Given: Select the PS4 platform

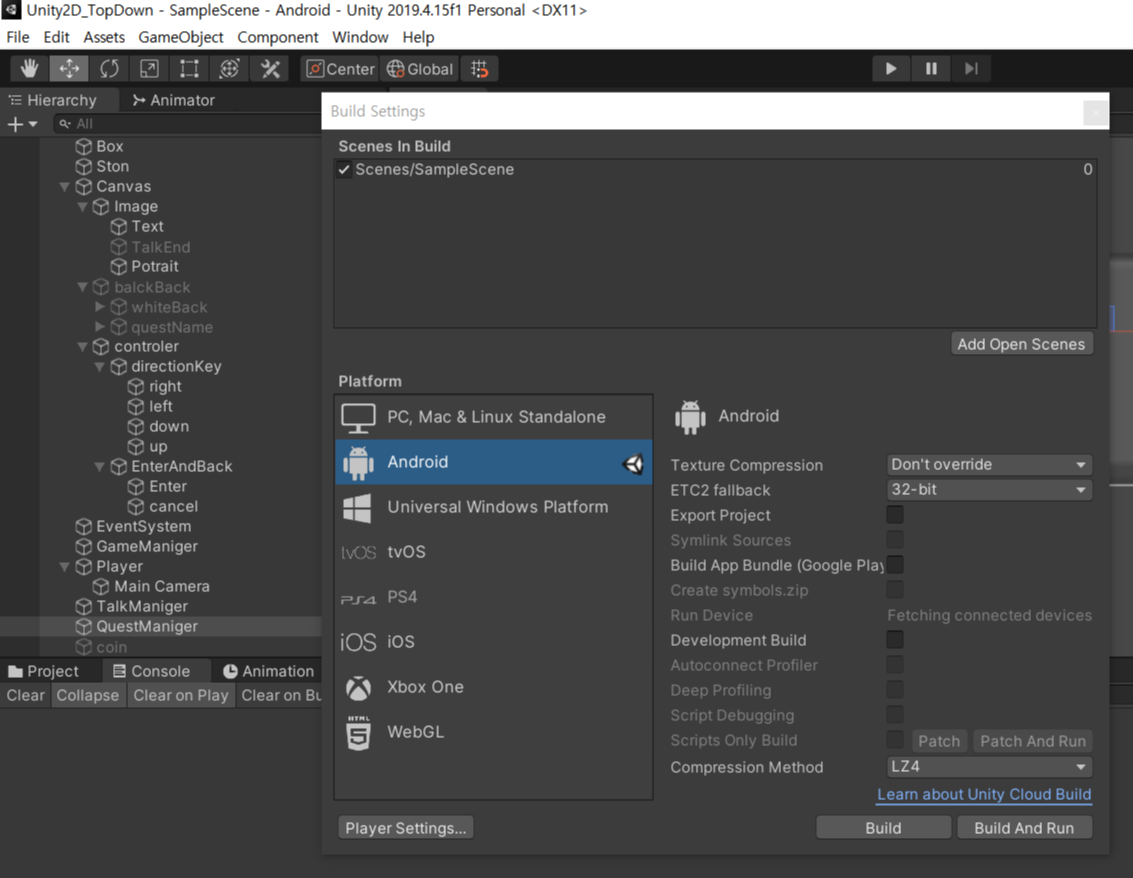Looking at the screenshot, I should click(x=494, y=597).
